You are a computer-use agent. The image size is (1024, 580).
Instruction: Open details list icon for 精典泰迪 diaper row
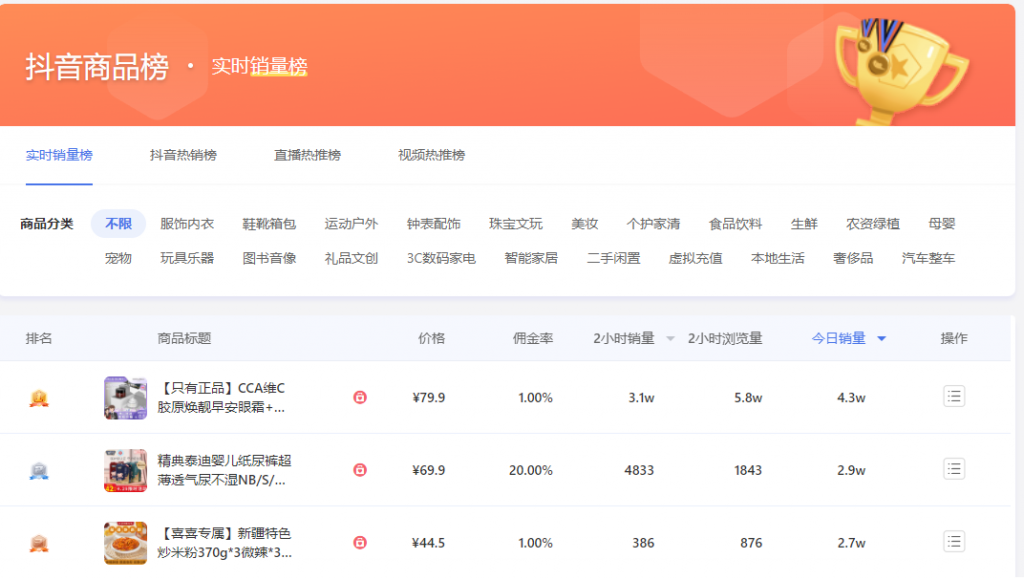[953, 469]
